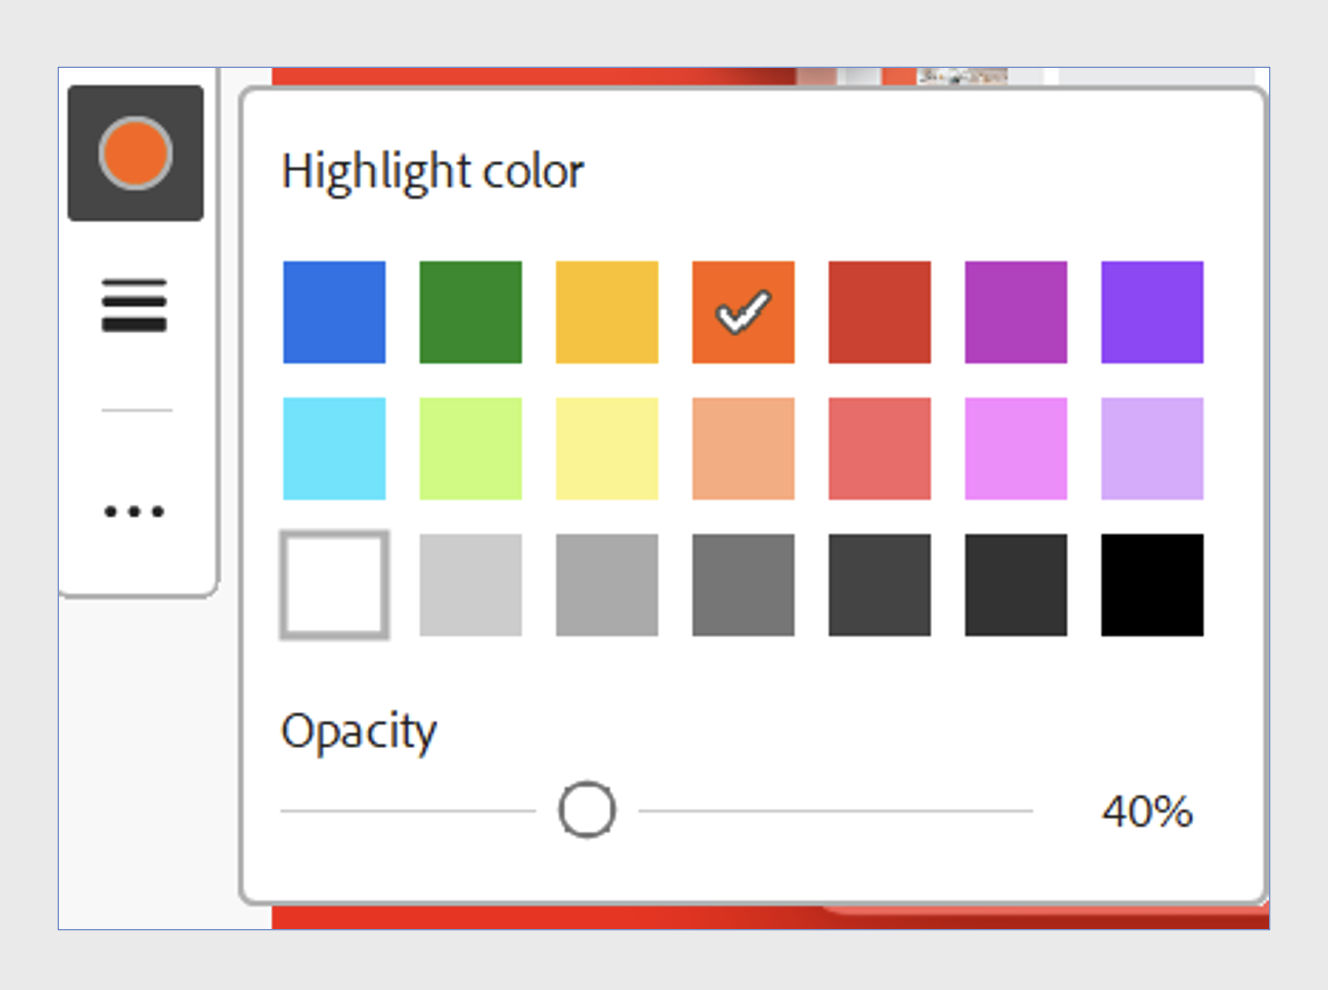This screenshot has width=1328, height=990.
Task: Click the currently checked orange swatch
Action: tap(743, 312)
